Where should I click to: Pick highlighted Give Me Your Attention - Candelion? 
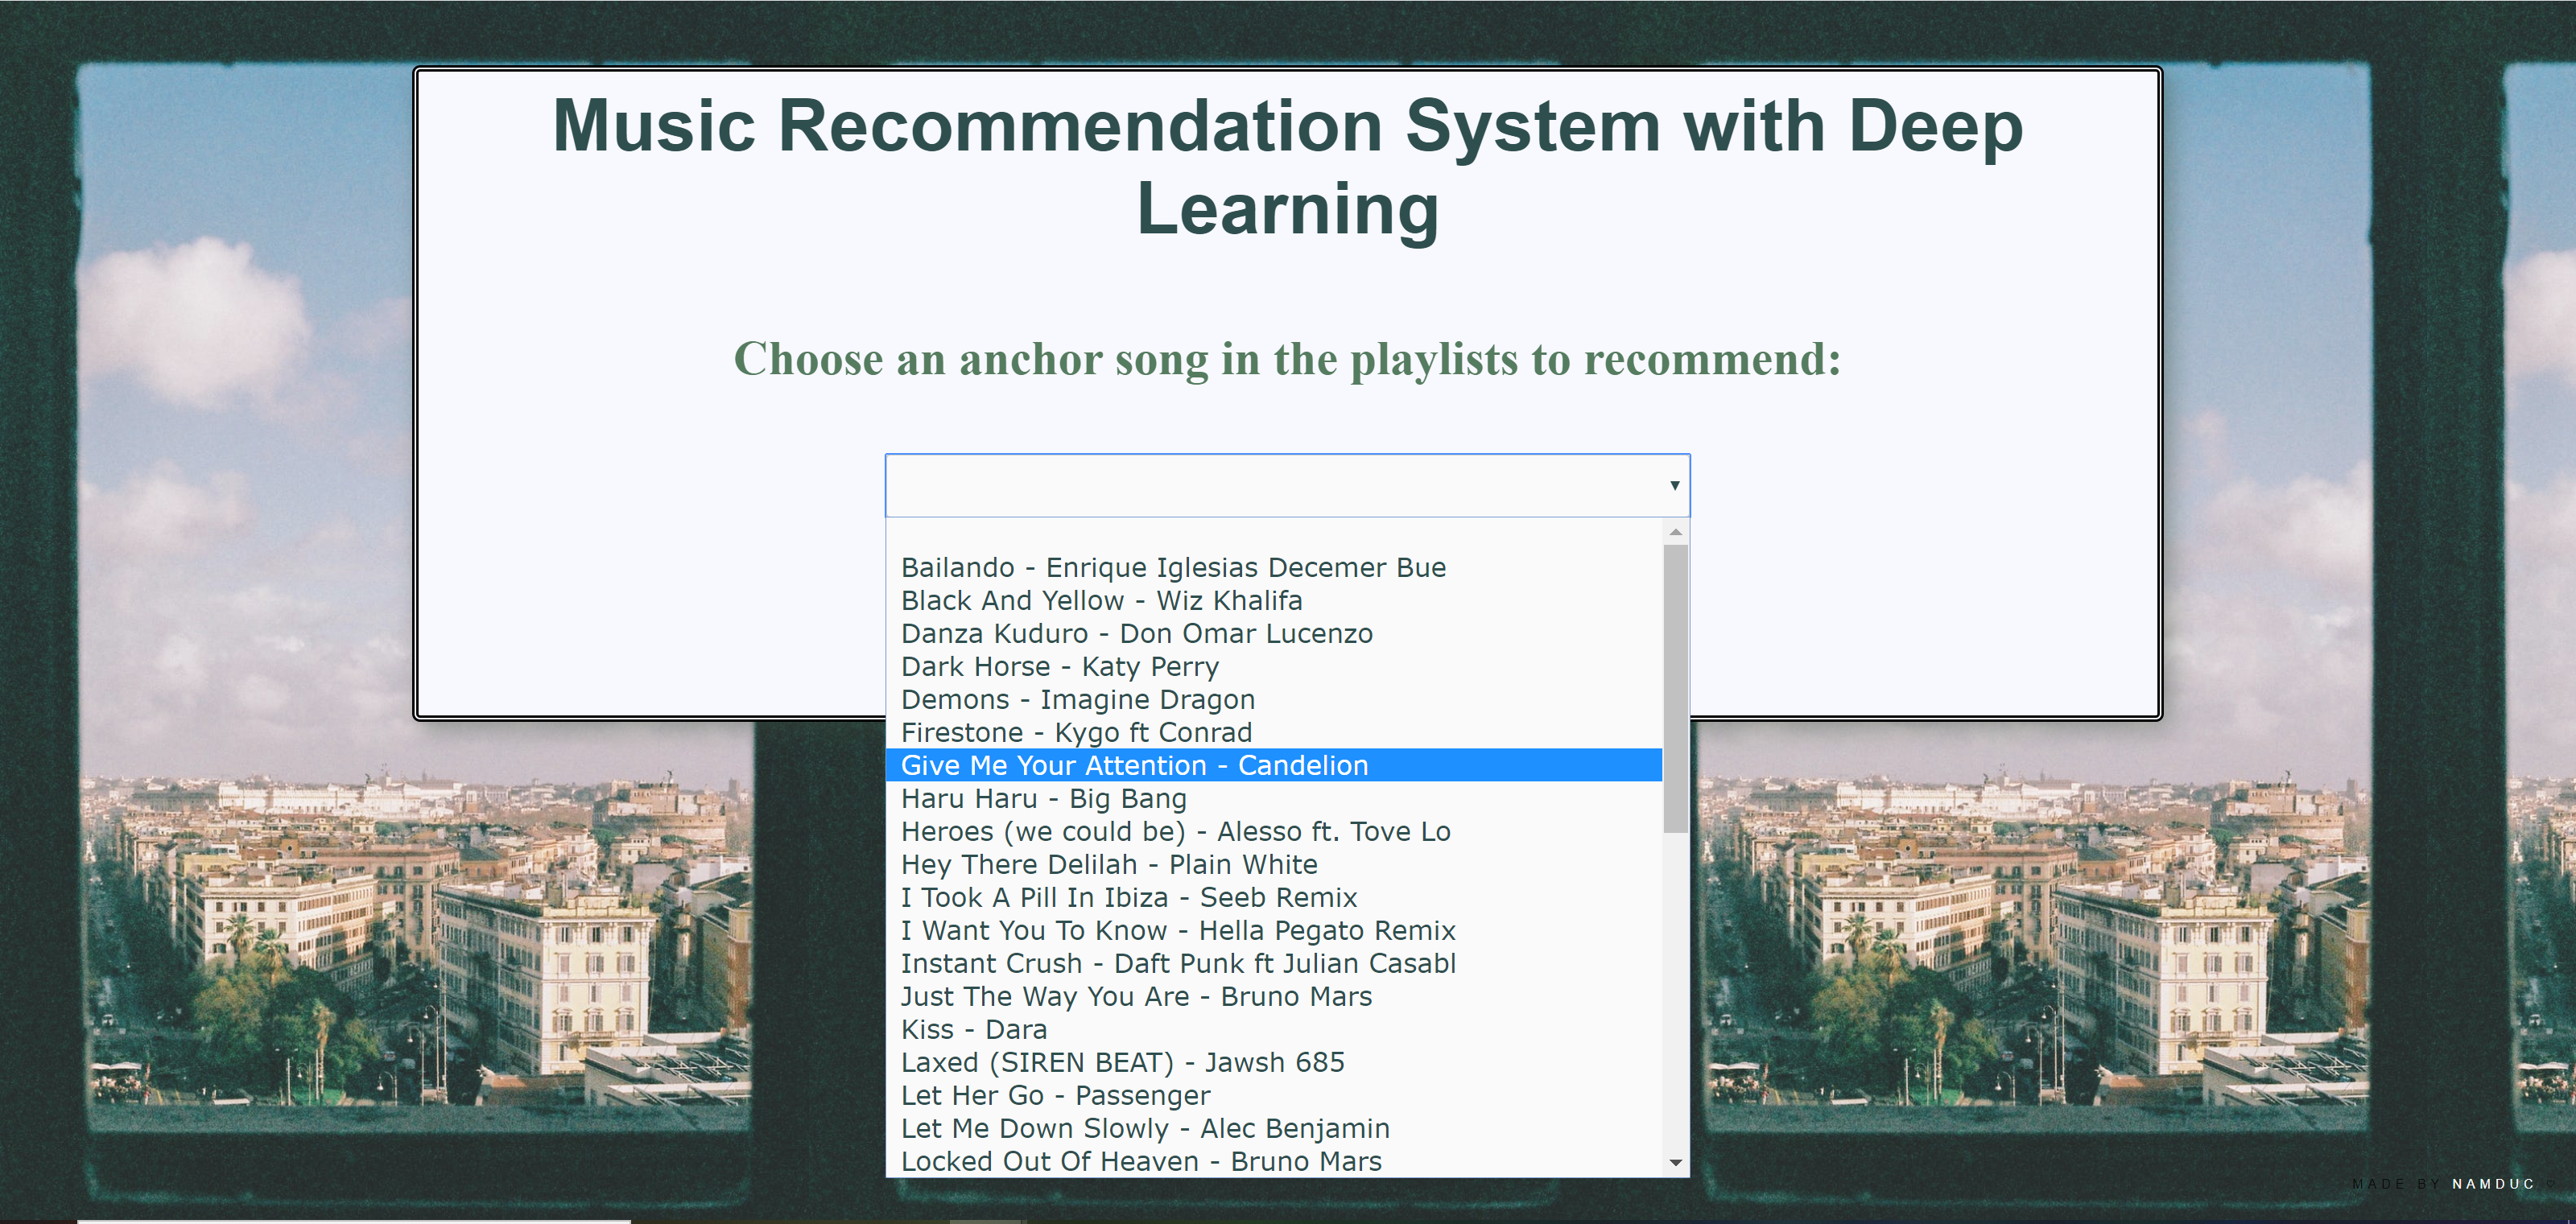[x=1134, y=766]
